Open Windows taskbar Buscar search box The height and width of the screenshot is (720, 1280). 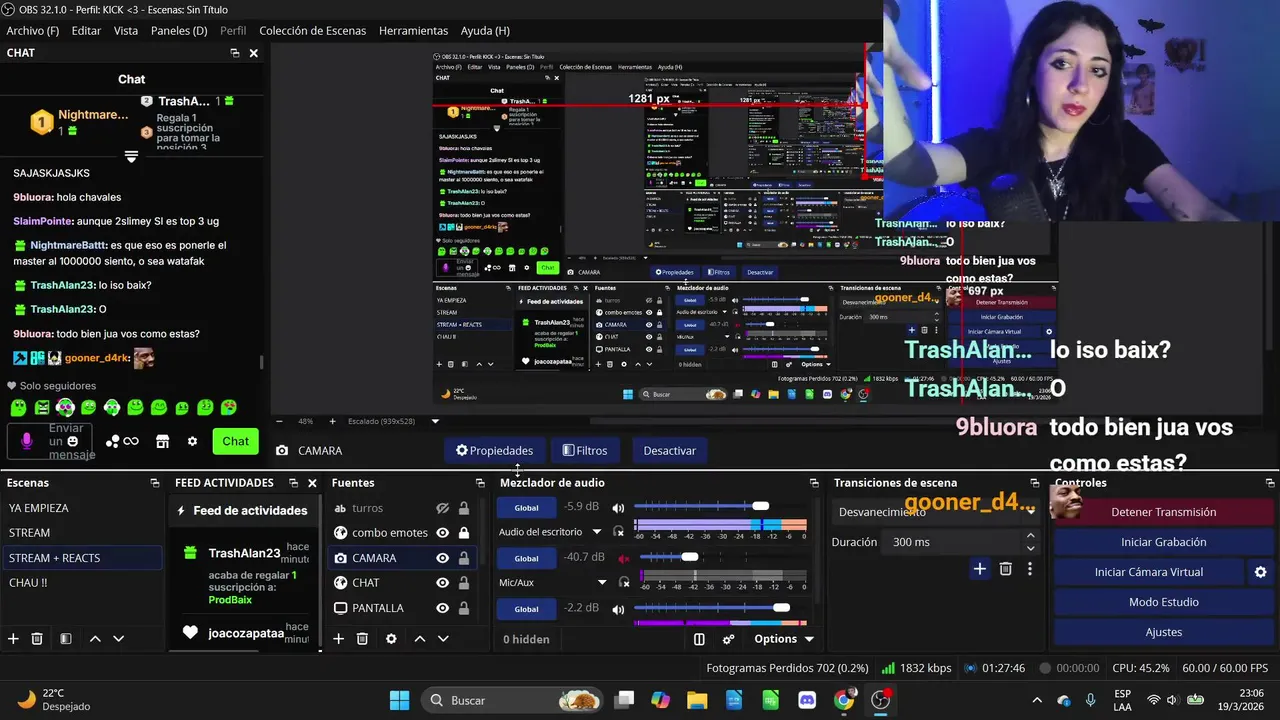[514, 700]
